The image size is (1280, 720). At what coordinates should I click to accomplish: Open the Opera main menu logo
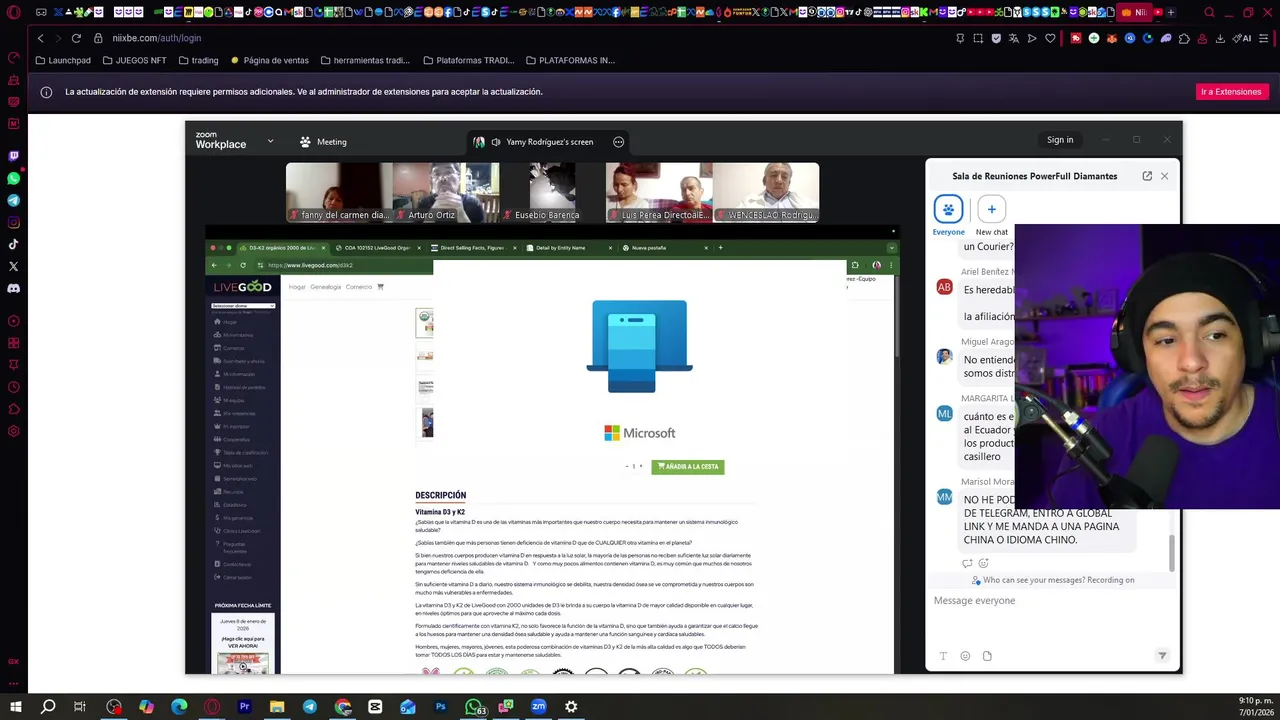(13, 12)
